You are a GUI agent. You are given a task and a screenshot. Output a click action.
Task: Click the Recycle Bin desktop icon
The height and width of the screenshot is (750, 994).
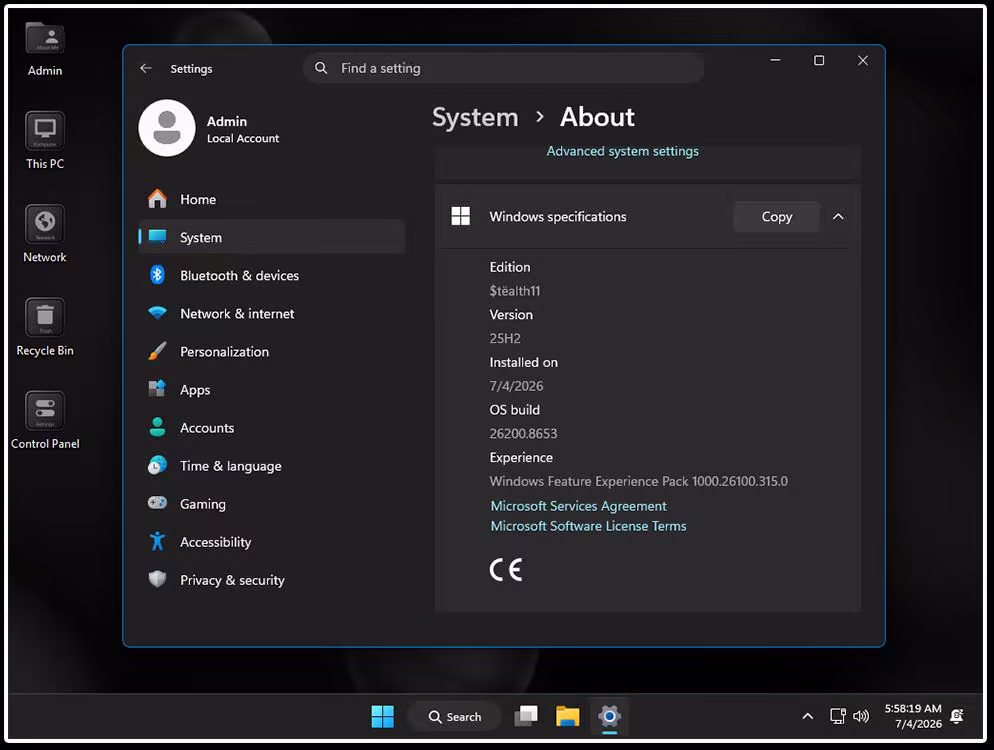[x=45, y=327]
